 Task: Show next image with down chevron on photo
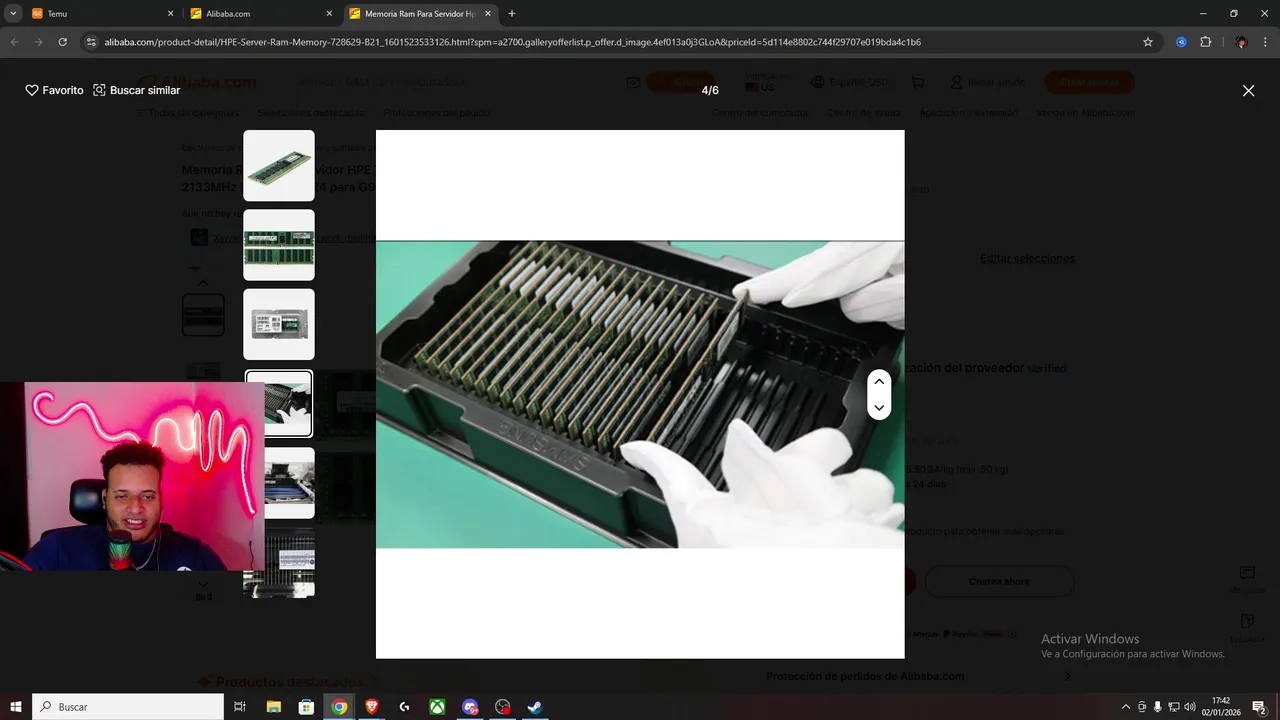click(879, 407)
